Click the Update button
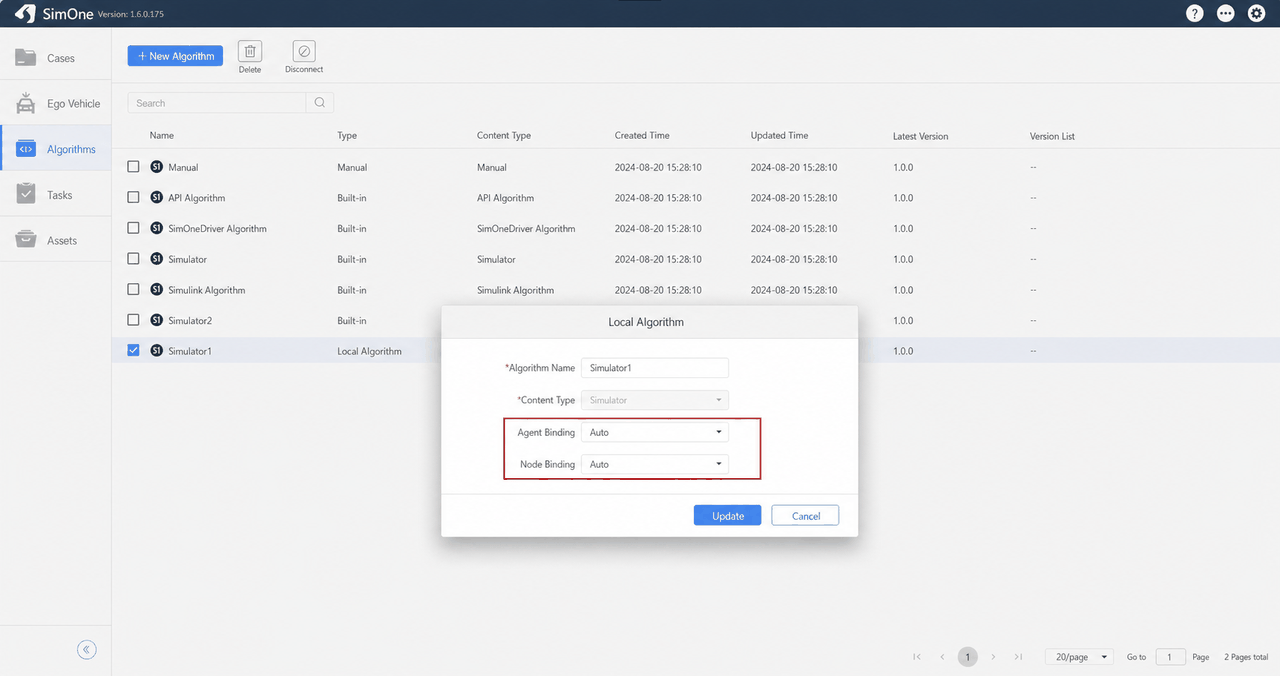This screenshot has height=676, width=1280. 728,516
